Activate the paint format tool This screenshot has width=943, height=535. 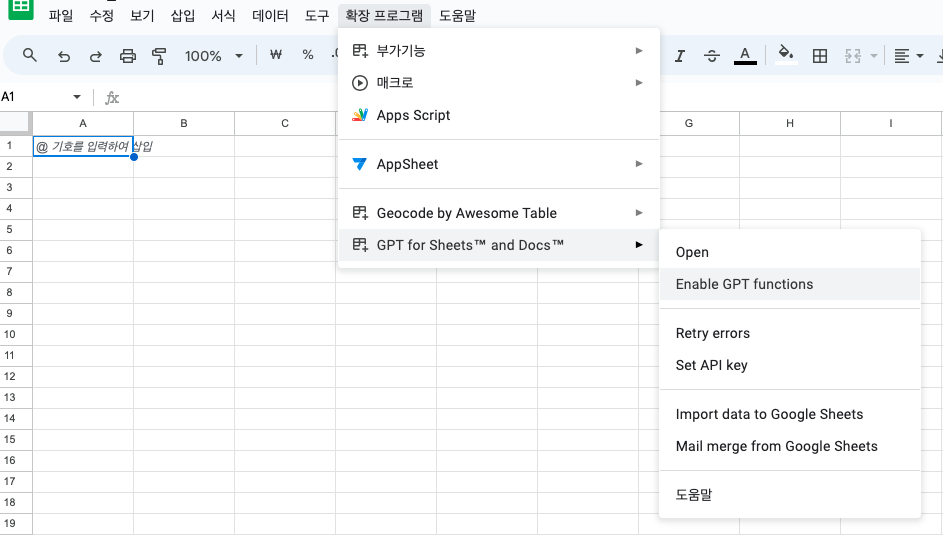(159, 56)
